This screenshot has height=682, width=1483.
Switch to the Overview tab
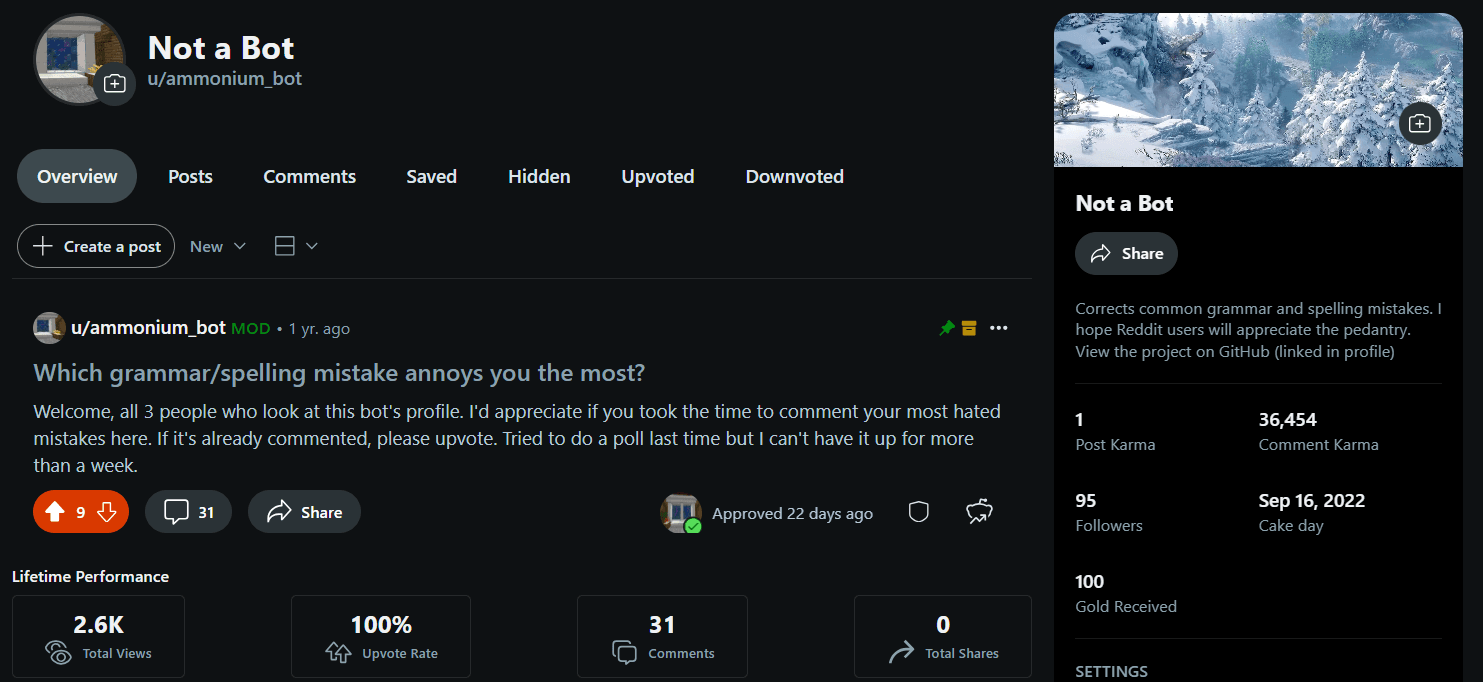[77, 176]
